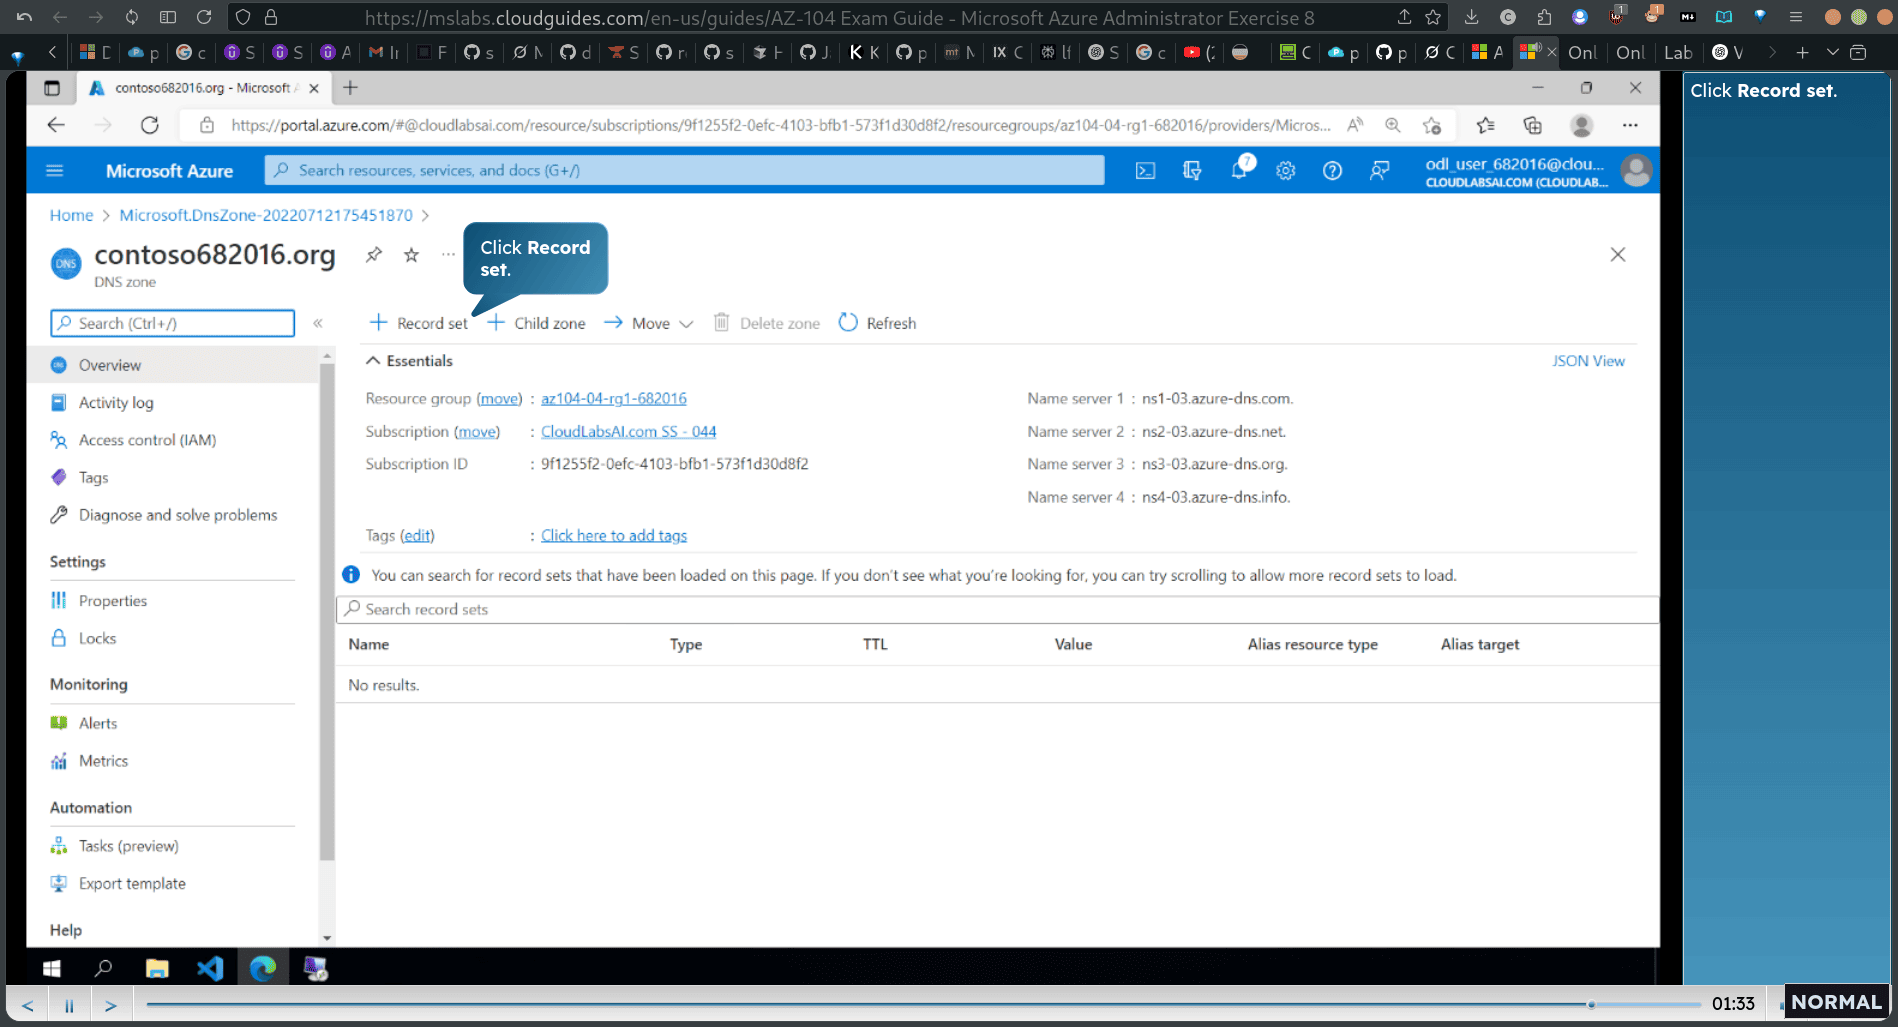Image resolution: width=1898 pixels, height=1027 pixels.
Task: Open CloudLabsAI.com SS - 044 subscription link
Action: (628, 431)
